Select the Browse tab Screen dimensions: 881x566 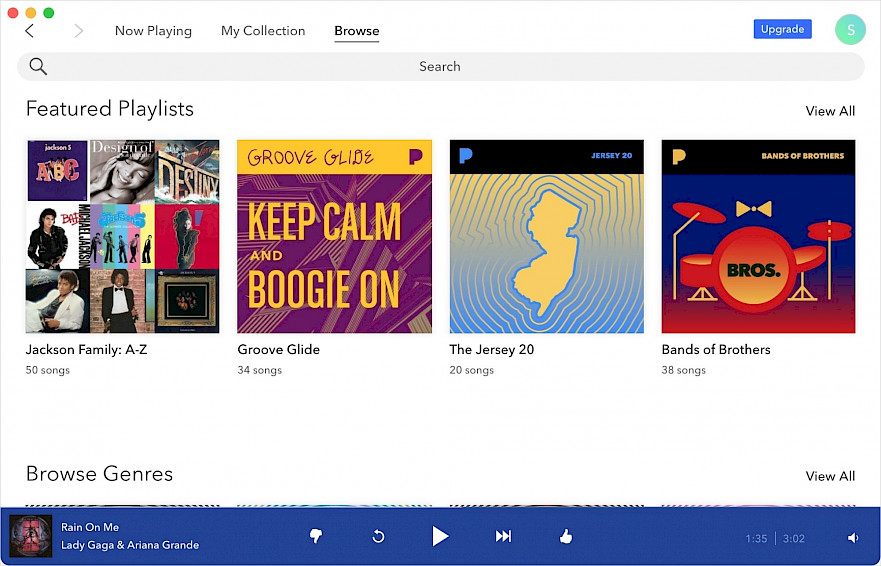pos(357,31)
